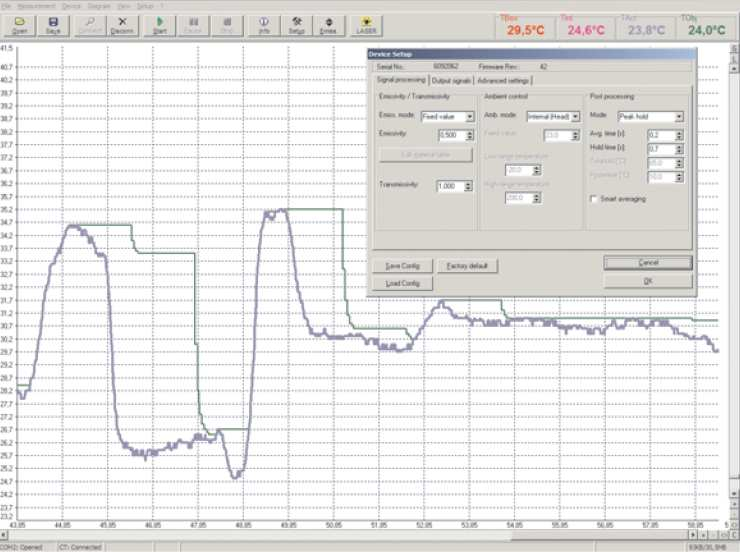
Task: Click OK in Device Setup dialog
Action: coord(648,281)
